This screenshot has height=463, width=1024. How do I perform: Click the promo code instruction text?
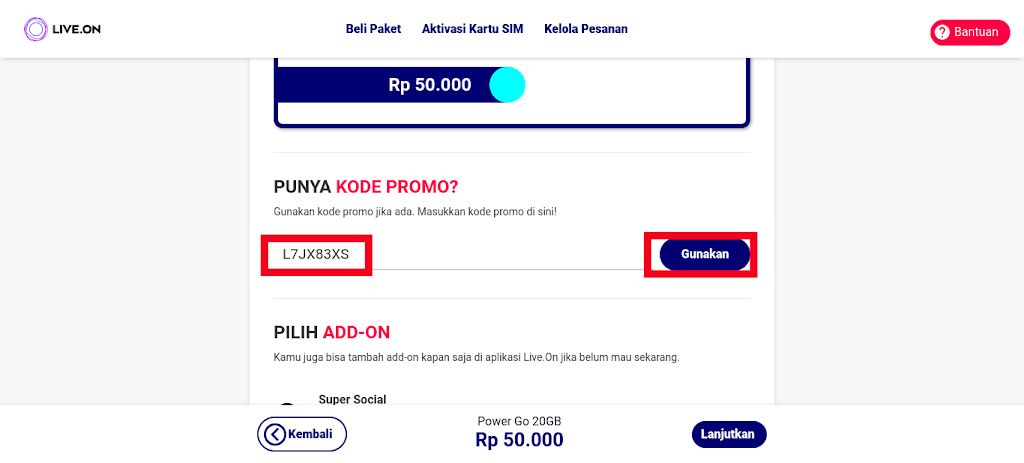click(x=415, y=213)
